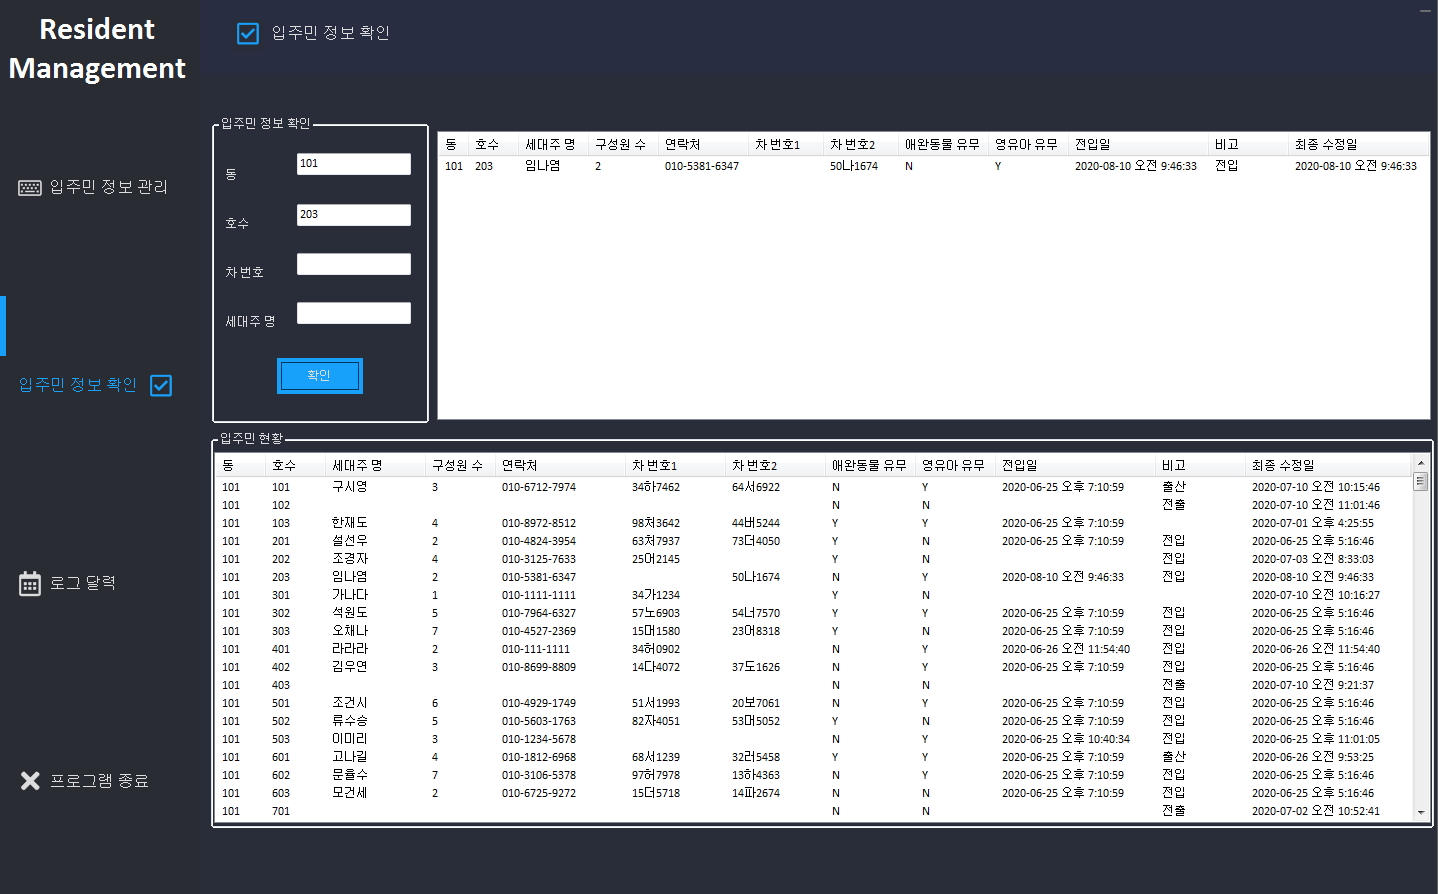
Task: Toggle the 입주민 정보 확인 checkbox in top bar
Action: [x=247, y=33]
